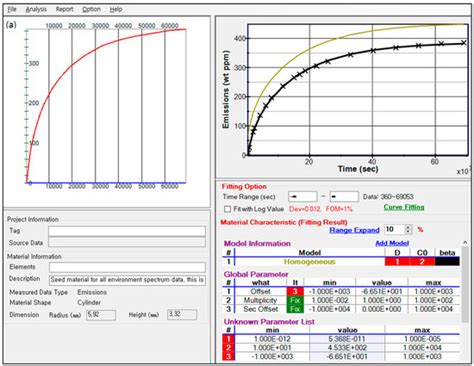Toggle the green Fix cell for Multiplicity
Screen dimensions: 474x366
point(295,300)
